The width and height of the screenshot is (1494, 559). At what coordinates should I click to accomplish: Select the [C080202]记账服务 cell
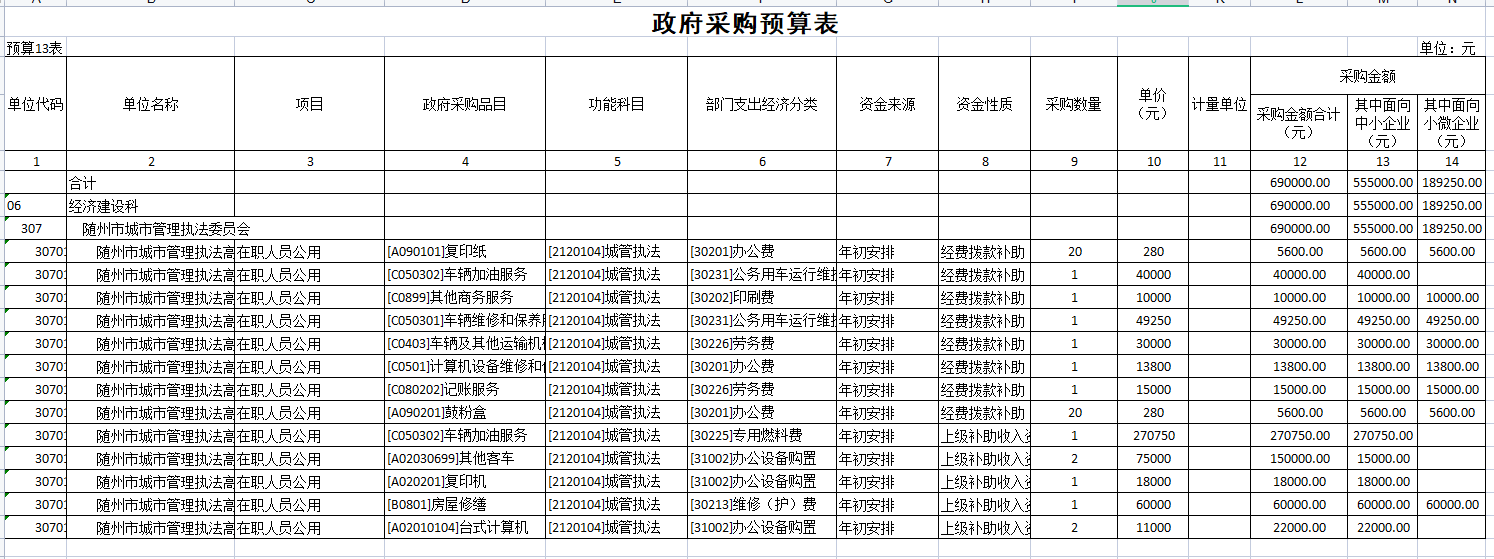pyautogui.click(x=465, y=390)
